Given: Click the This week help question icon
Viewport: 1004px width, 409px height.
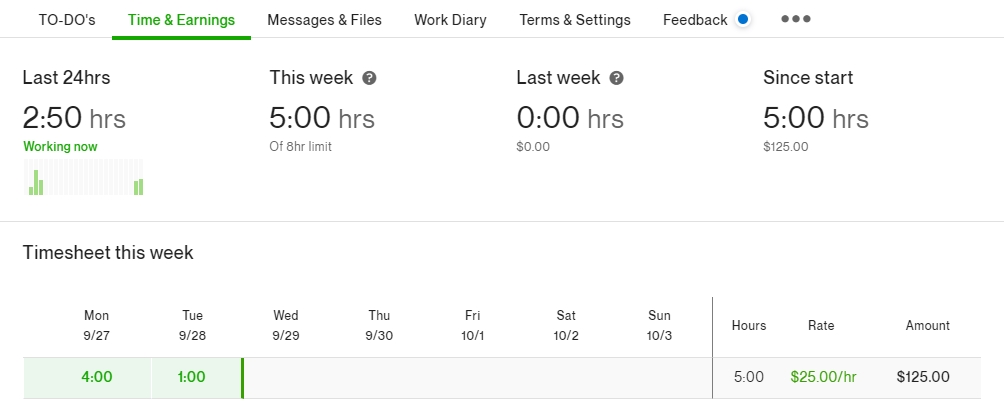Looking at the screenshot, I should (x=369, y=78).
